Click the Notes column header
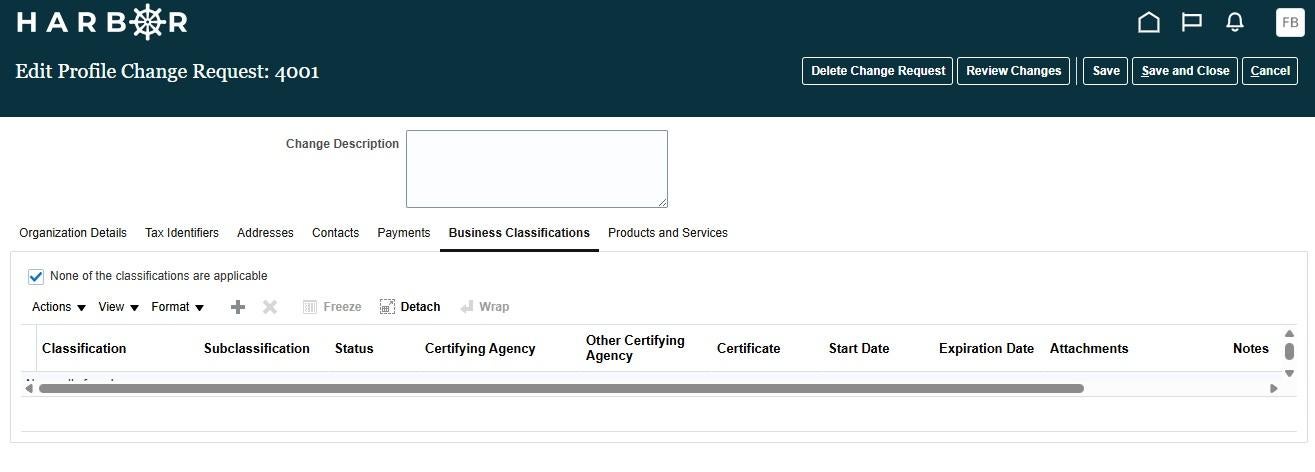The width and height of the screenshot is (1315, 472). pyautogui.click(x=1251, y=348)
